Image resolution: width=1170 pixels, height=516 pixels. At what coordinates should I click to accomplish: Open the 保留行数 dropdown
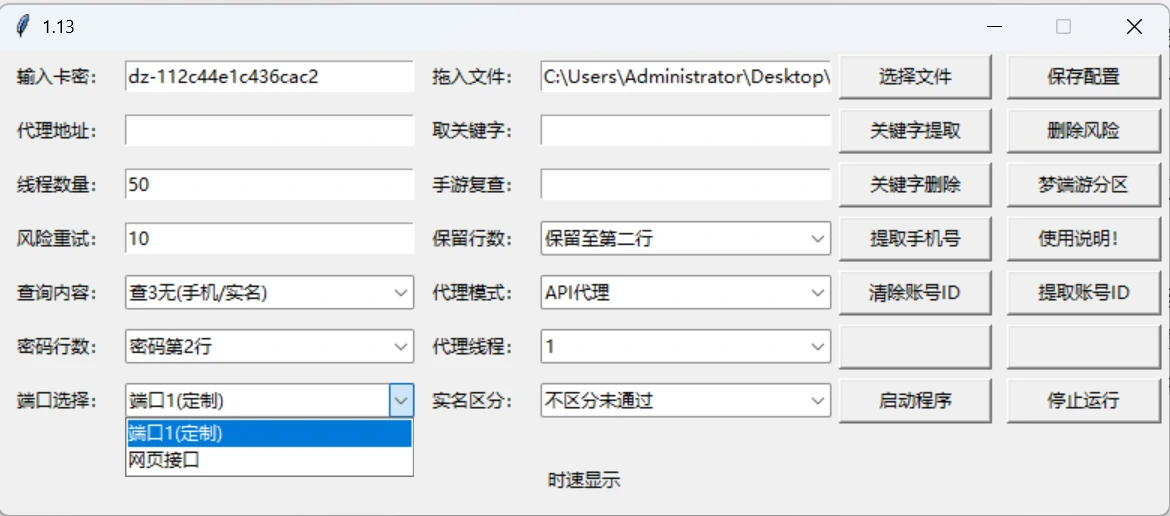(685, 239)
